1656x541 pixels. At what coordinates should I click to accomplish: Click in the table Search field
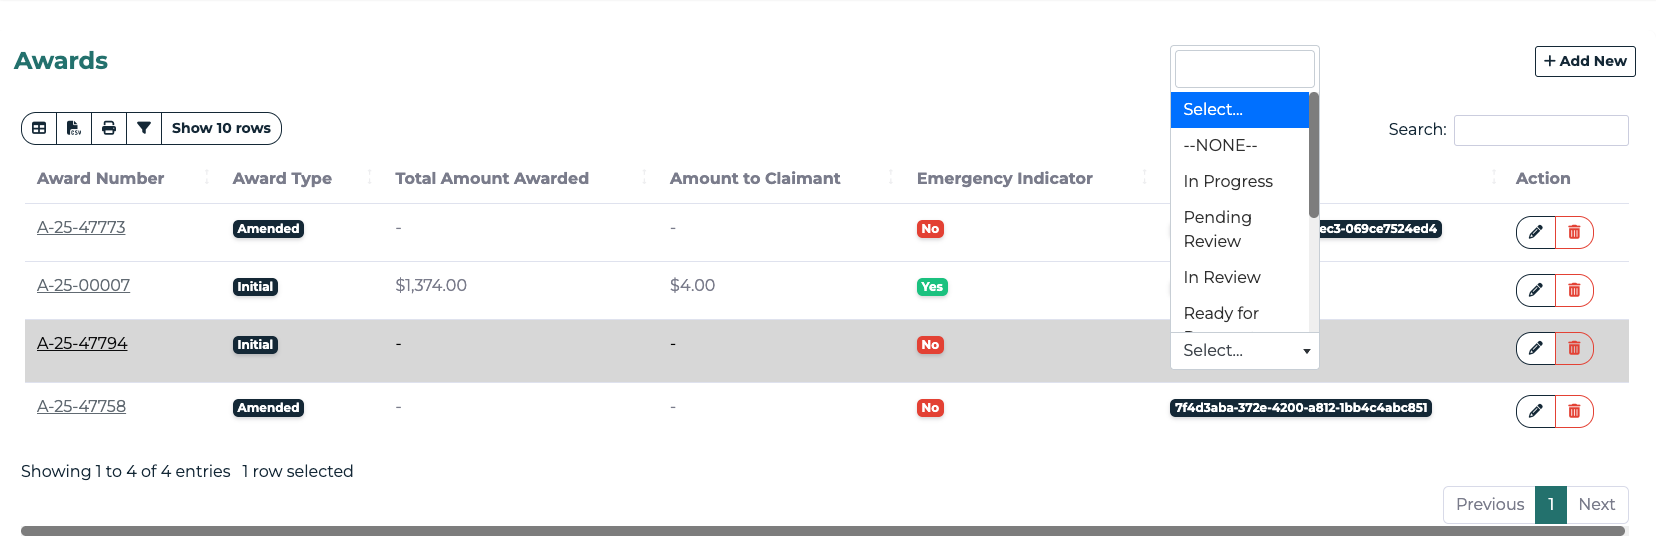1540,130
